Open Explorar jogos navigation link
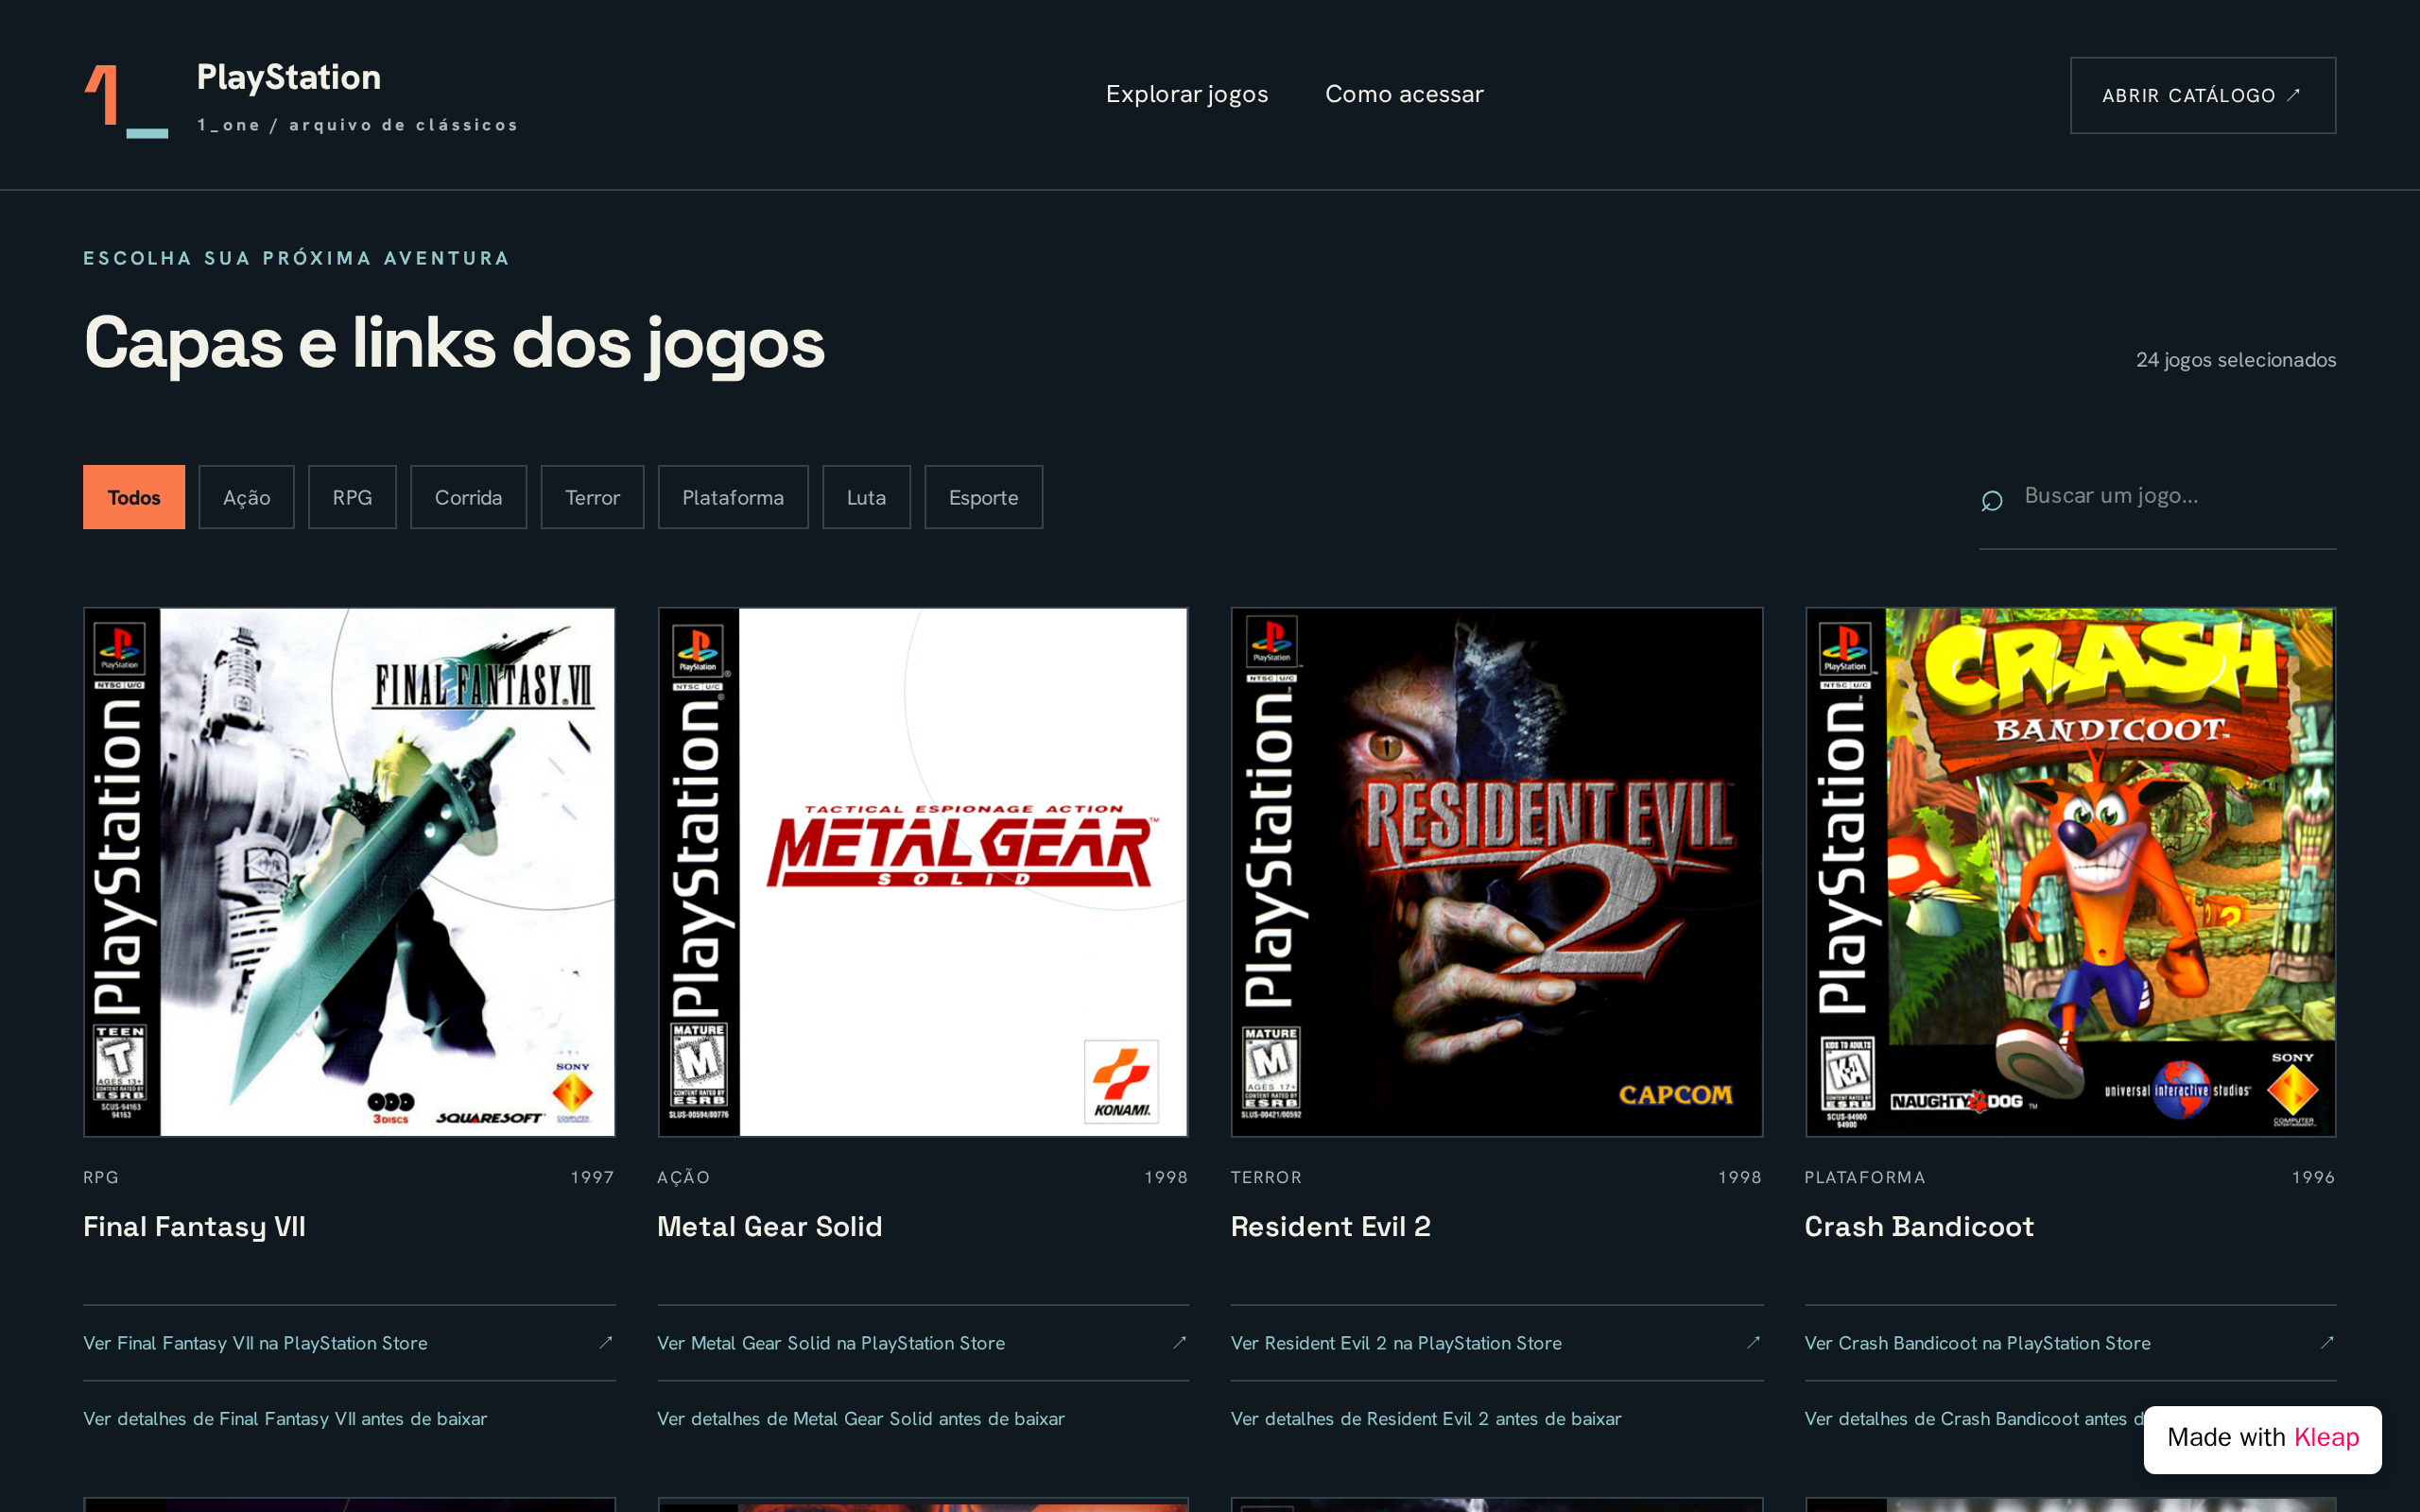The image size is (2420, 1512). 1187,94
